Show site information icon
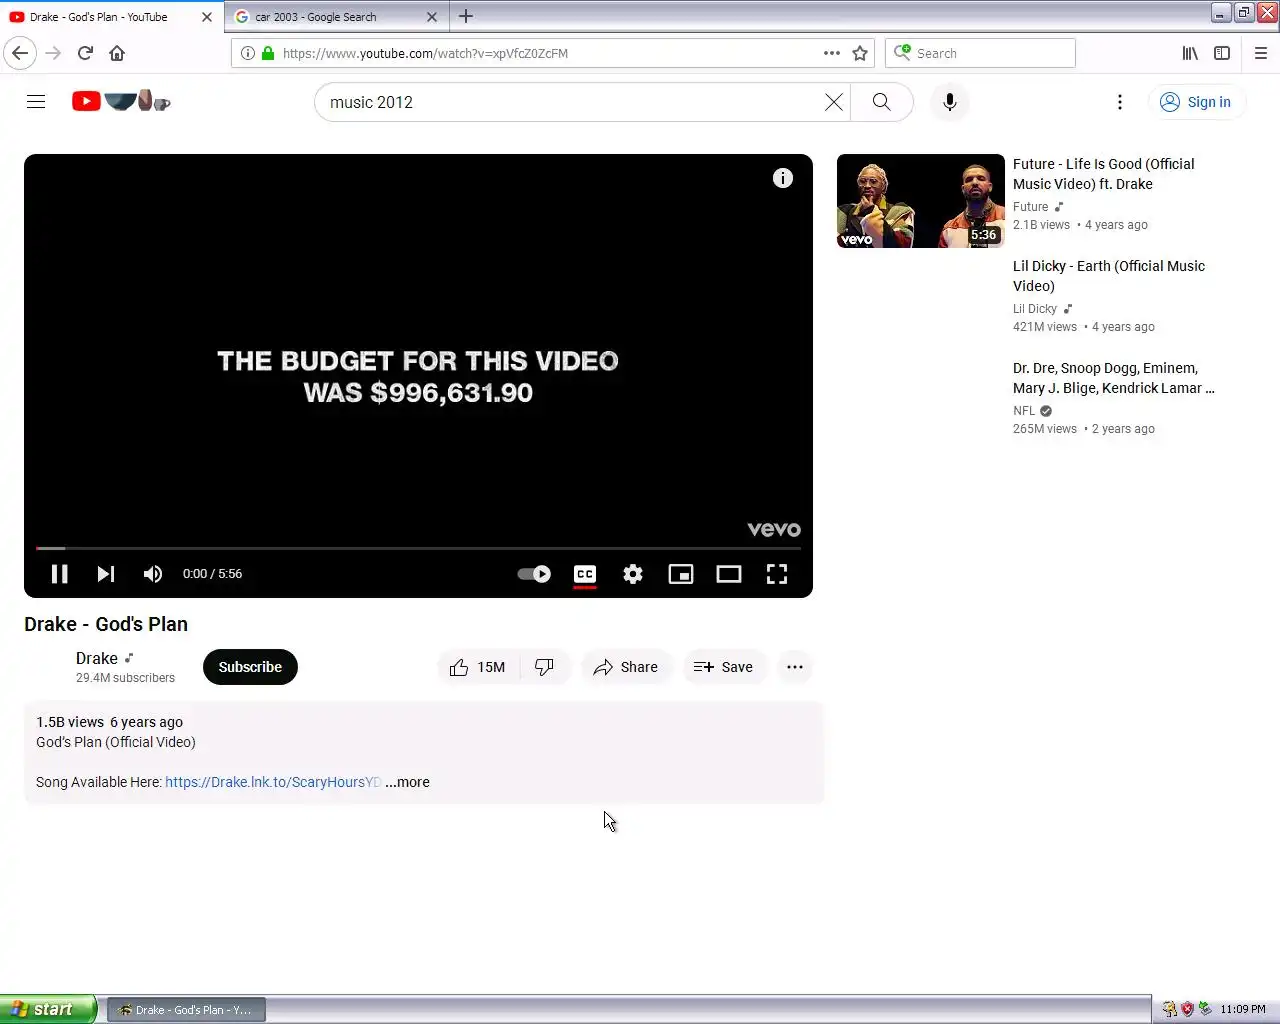This screenshot has height=1024, width=1280. [248, 53]
